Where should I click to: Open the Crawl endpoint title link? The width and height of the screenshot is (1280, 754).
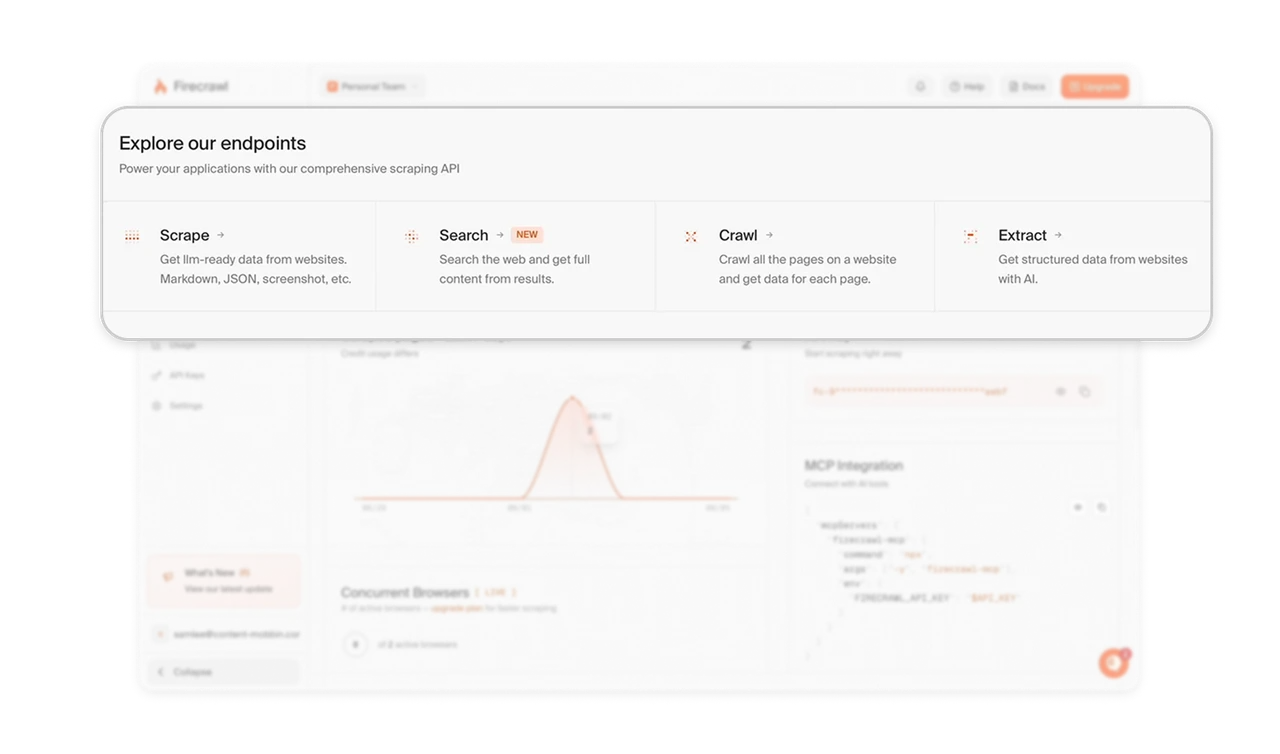pyautogui.click(x=738, y=235)
